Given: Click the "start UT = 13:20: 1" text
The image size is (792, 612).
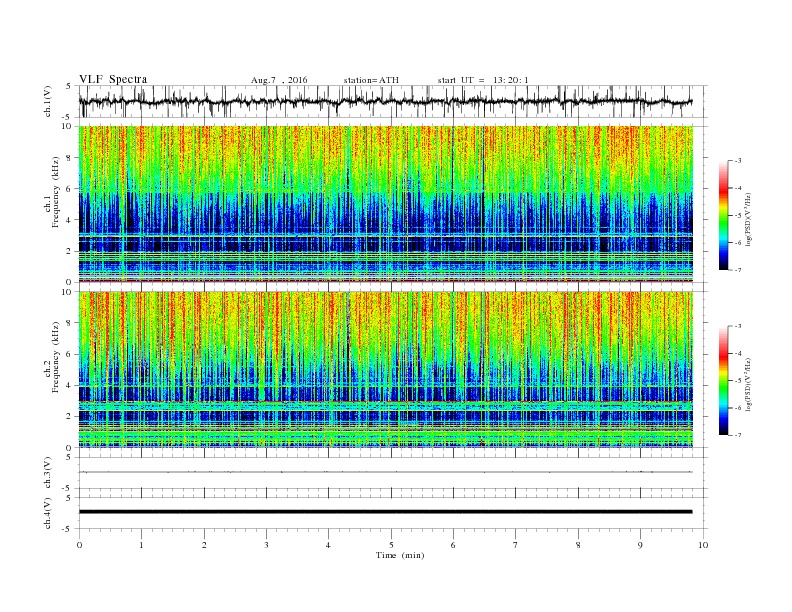Looking at the screenshot, I should 483,80.
